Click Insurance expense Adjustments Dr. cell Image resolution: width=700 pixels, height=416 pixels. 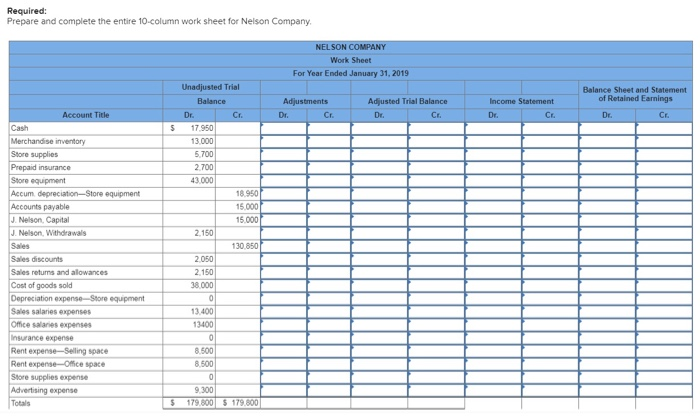click(x=283, y=338)
